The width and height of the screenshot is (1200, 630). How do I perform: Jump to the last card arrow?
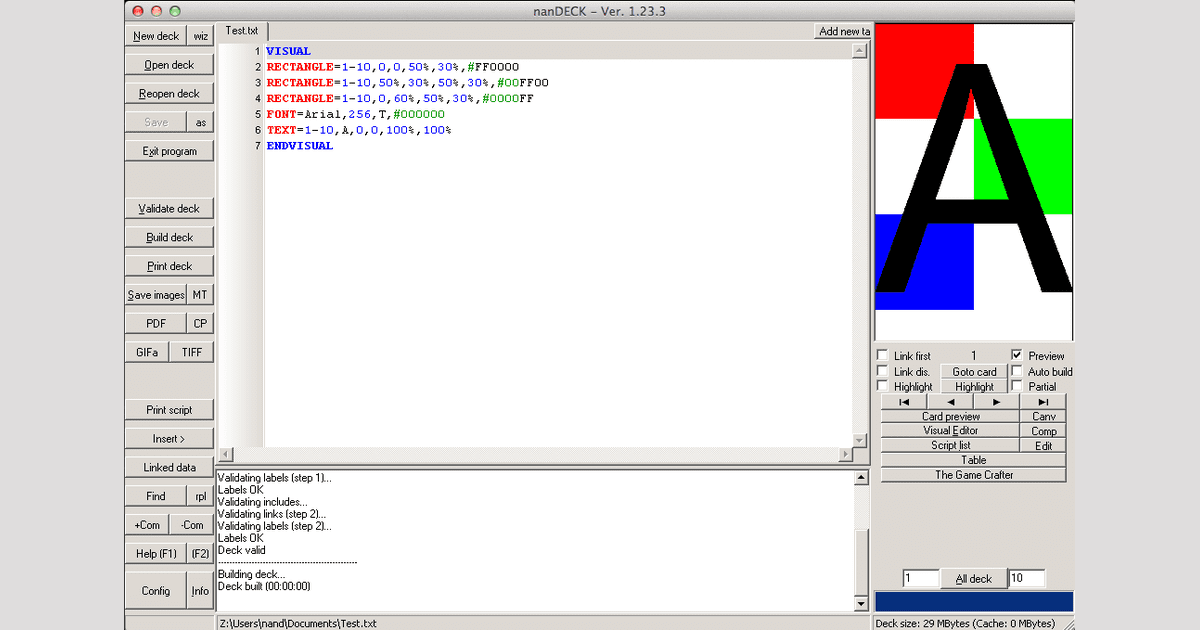pos(1043,401)
